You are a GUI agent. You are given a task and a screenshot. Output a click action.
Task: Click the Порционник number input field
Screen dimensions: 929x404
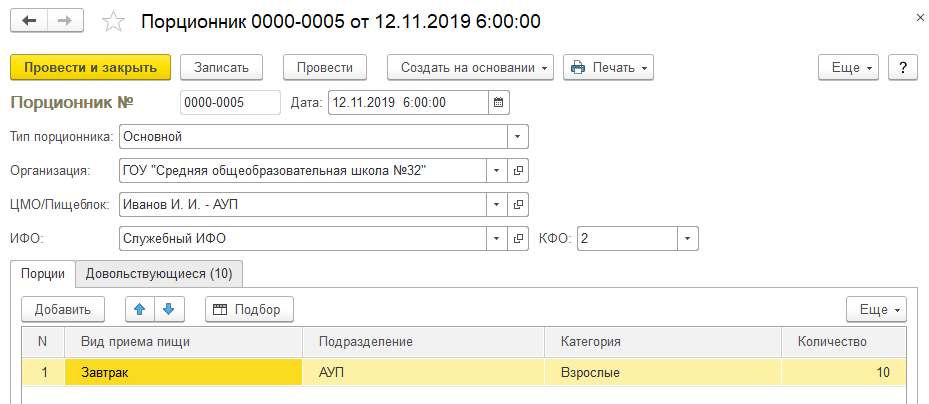coord(230,102)
